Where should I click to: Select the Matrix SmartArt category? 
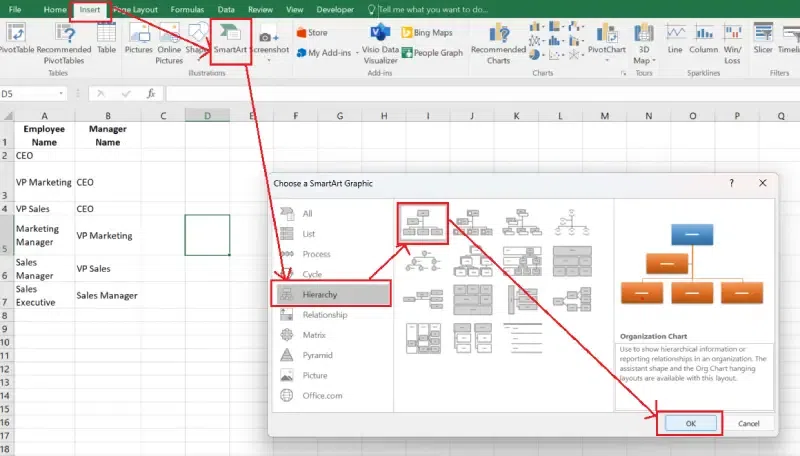click(x=314, y=335)
